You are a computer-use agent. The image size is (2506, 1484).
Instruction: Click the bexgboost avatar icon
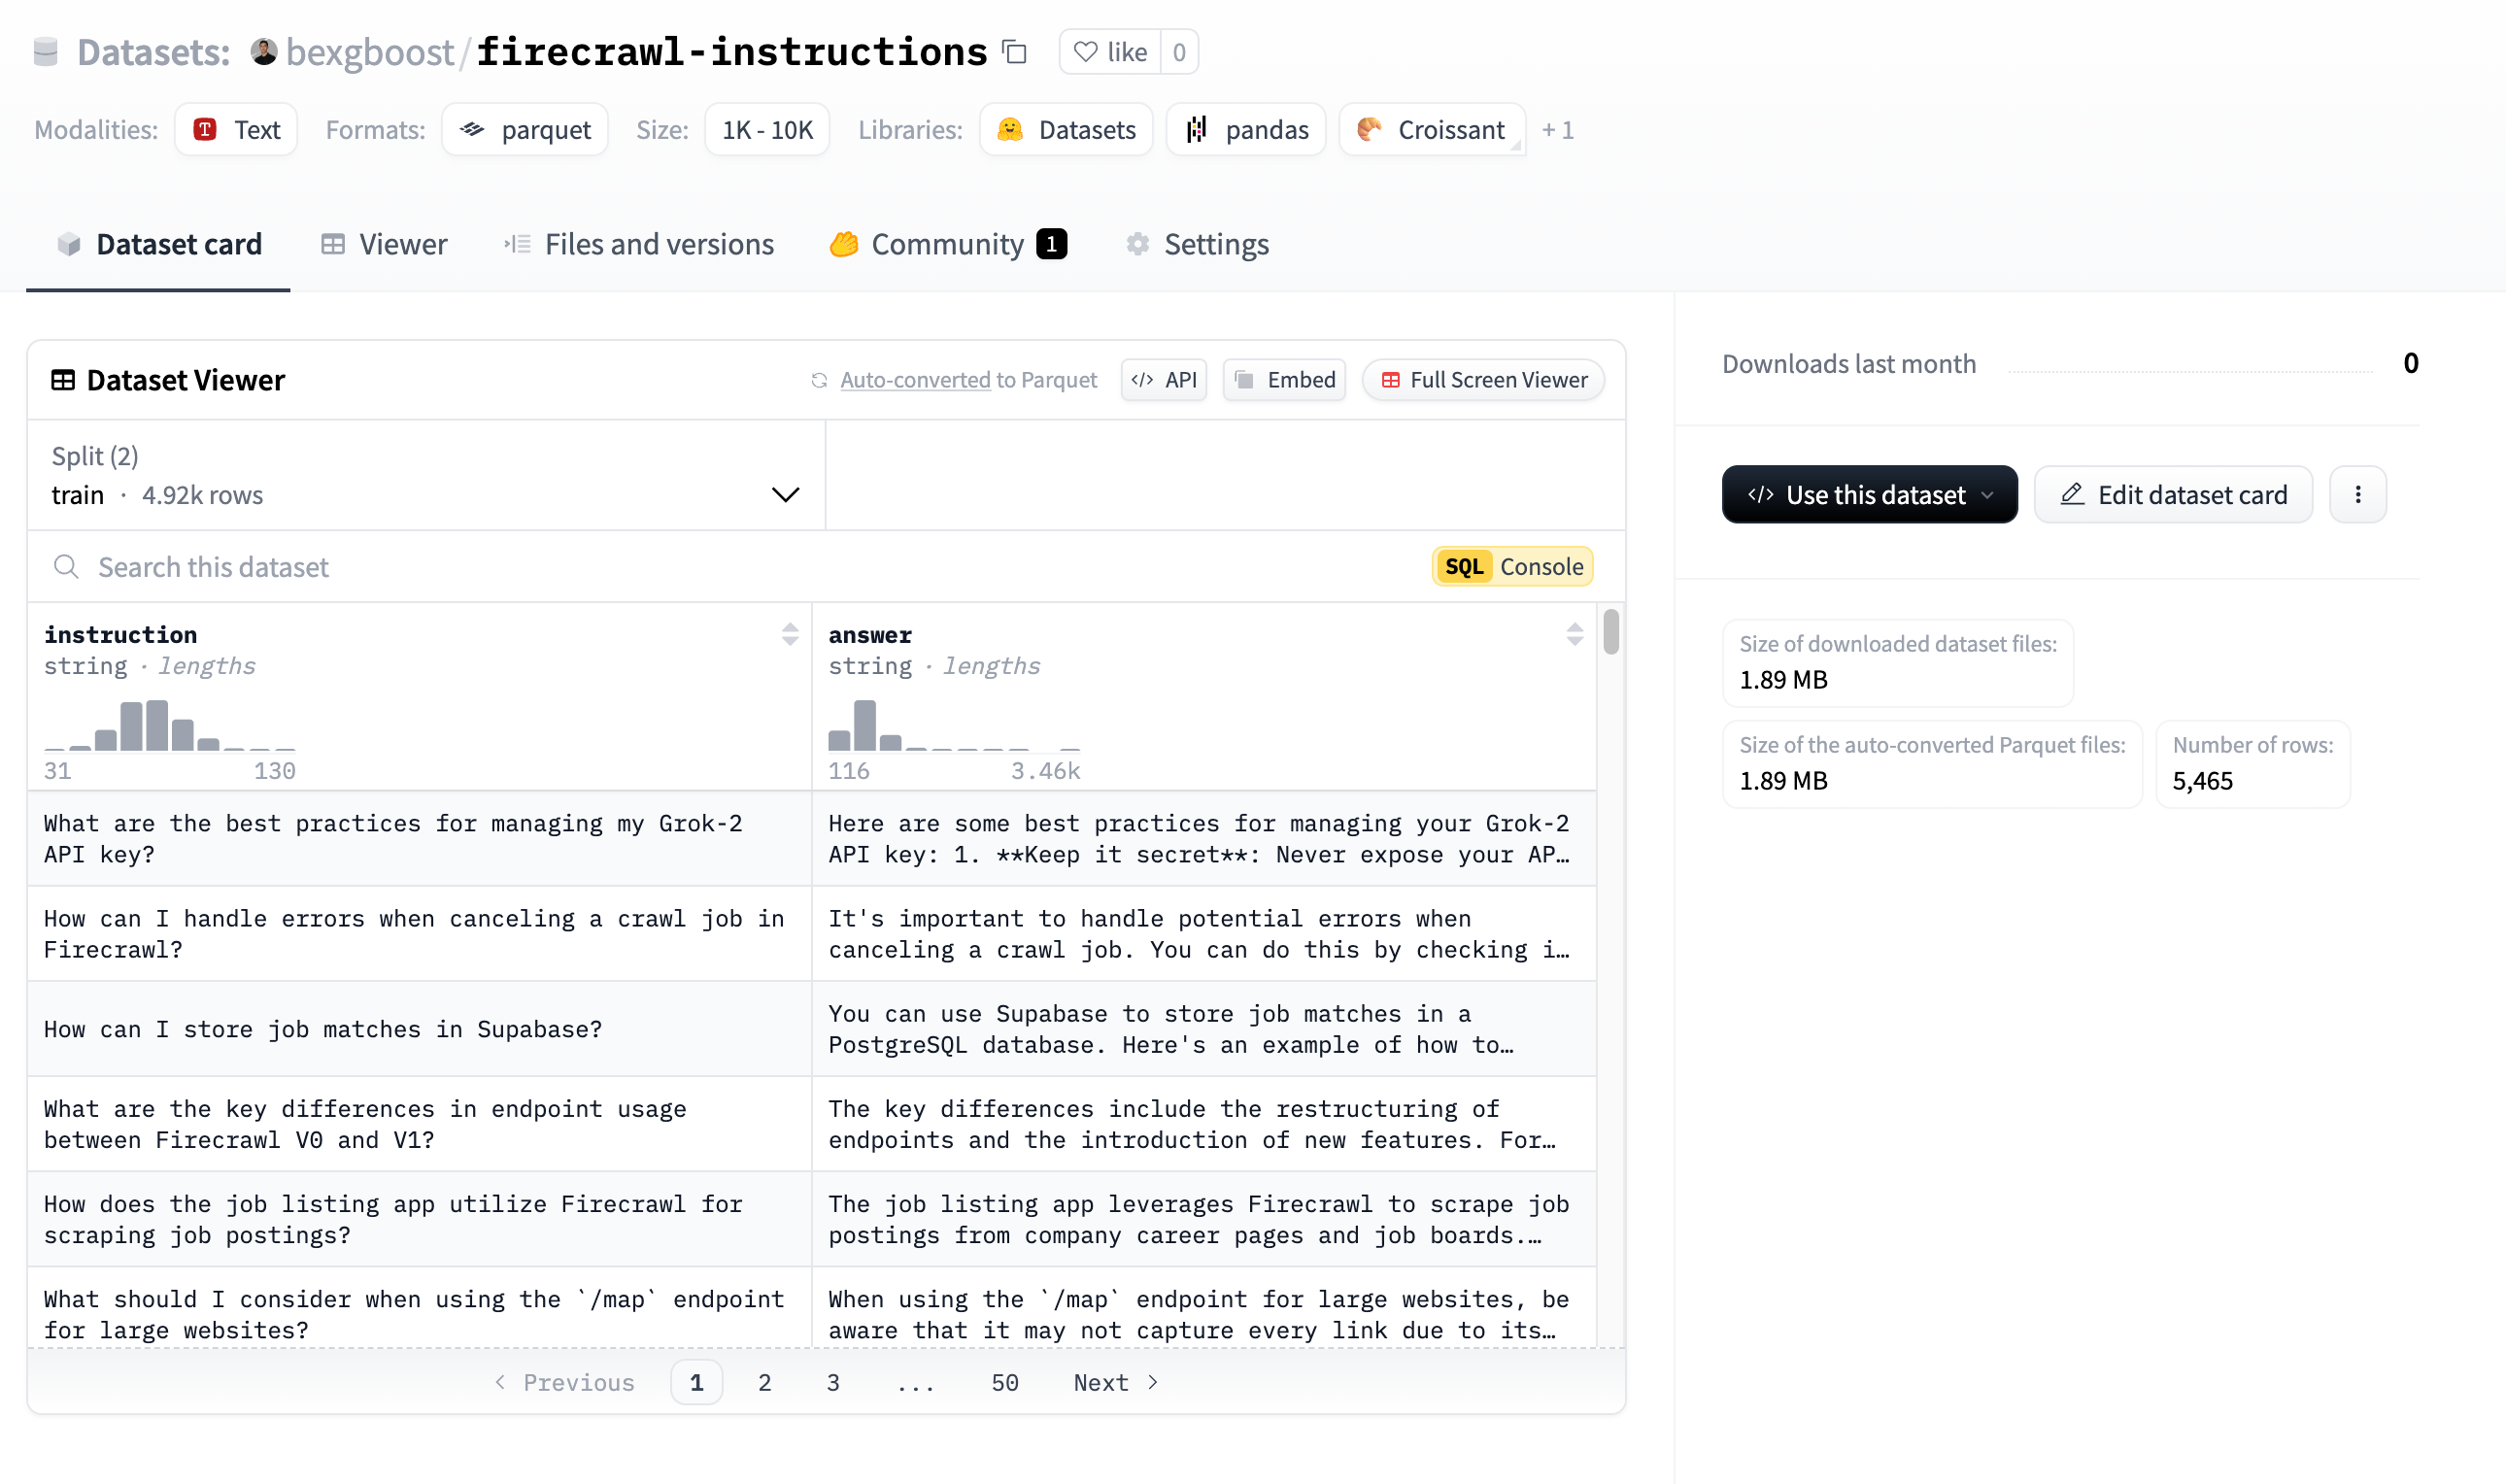click(264, 52)
